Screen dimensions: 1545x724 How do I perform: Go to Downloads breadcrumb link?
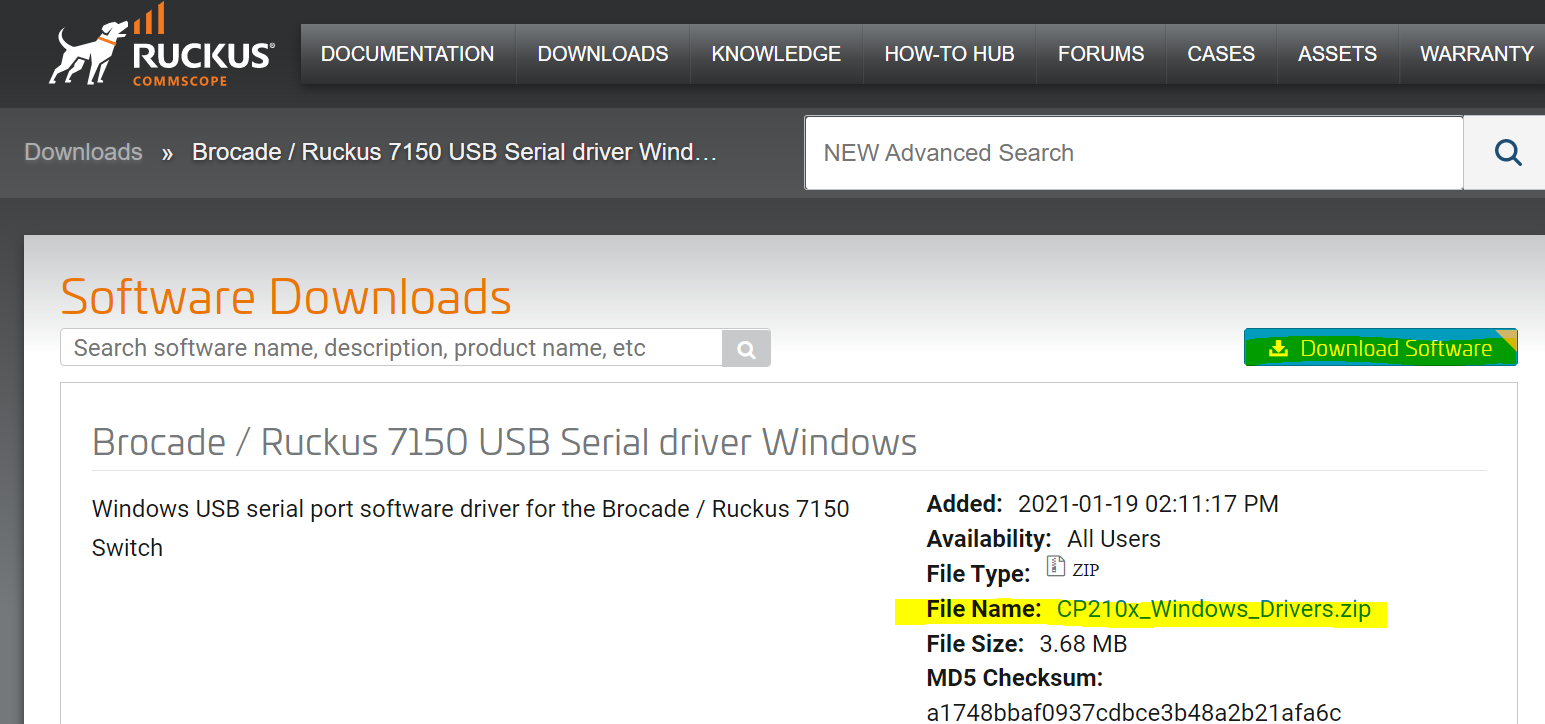coord(84,152)
